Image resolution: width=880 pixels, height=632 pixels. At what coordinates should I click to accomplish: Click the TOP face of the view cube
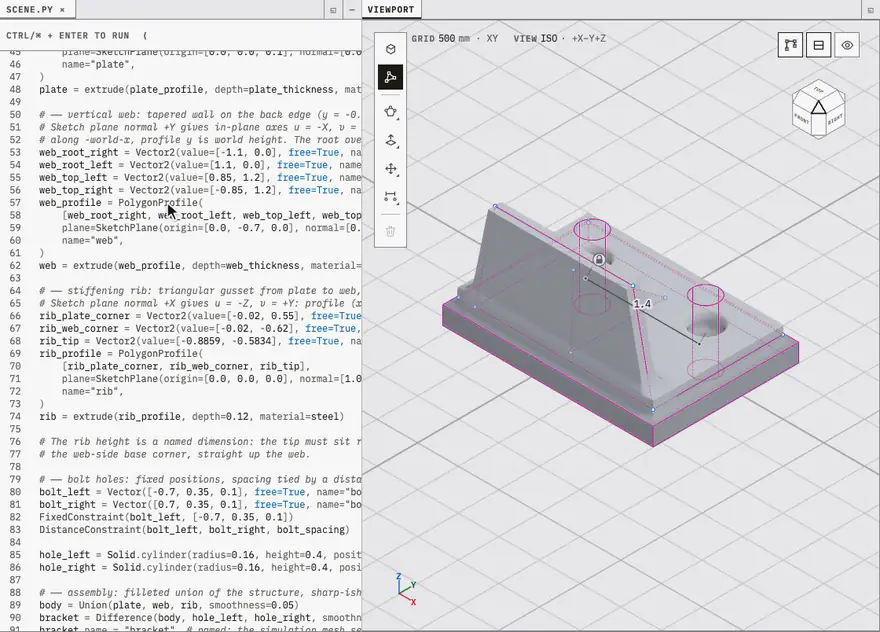pyautogui.click(x=819, y=91)
